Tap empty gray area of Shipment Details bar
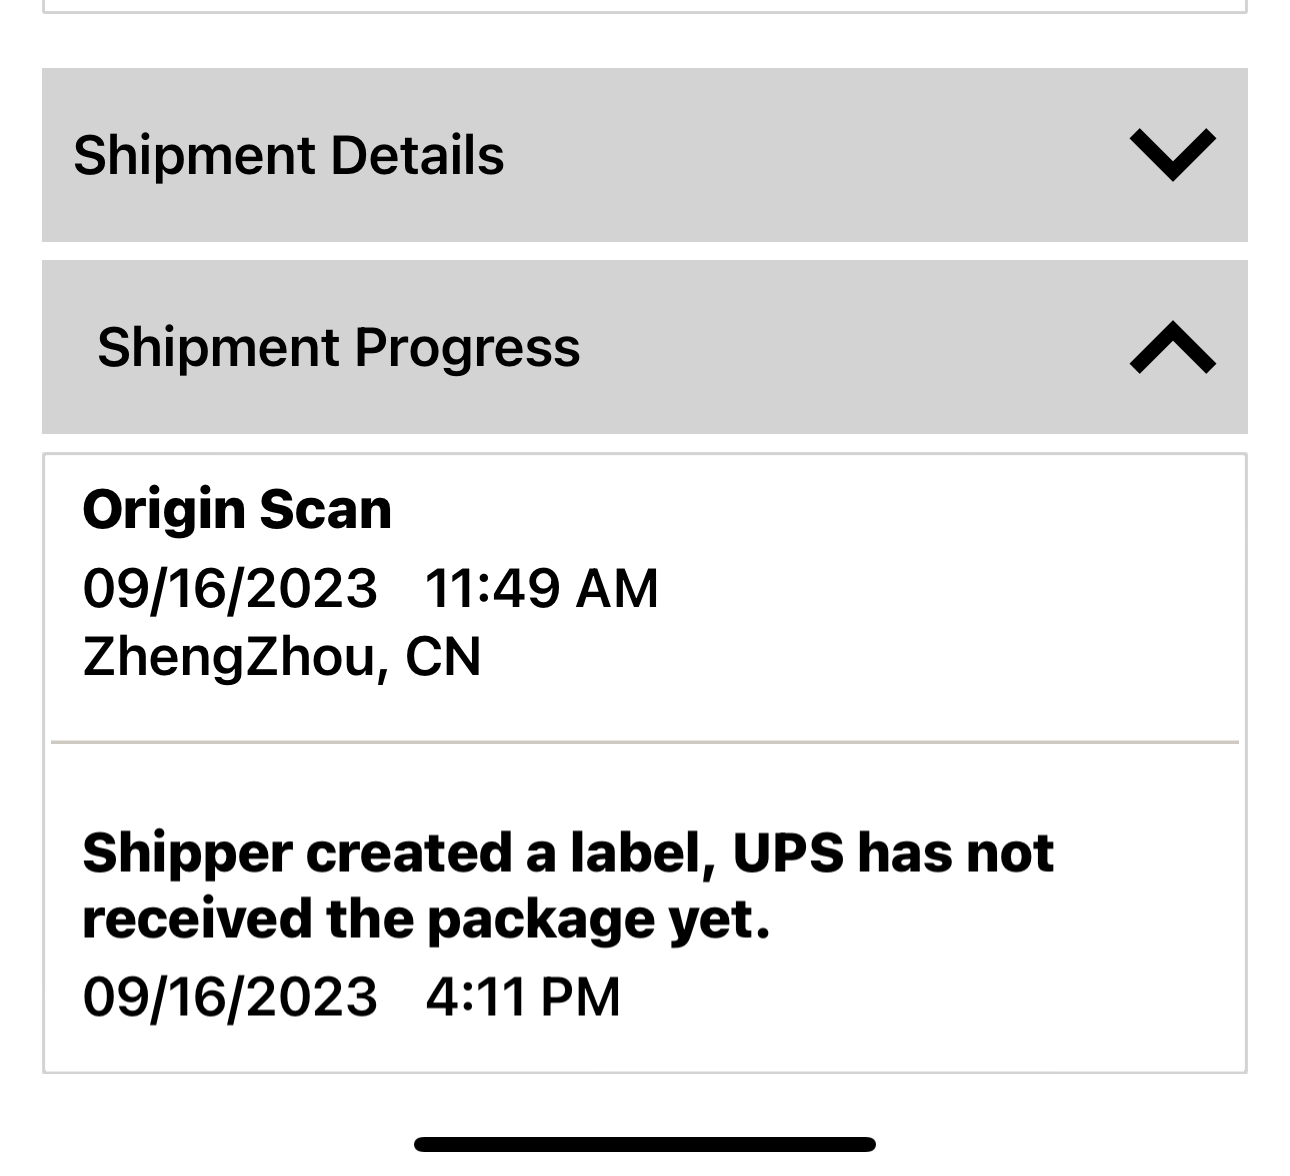The height and width of the screenshot is (1176, 1290). click(800, 155)
